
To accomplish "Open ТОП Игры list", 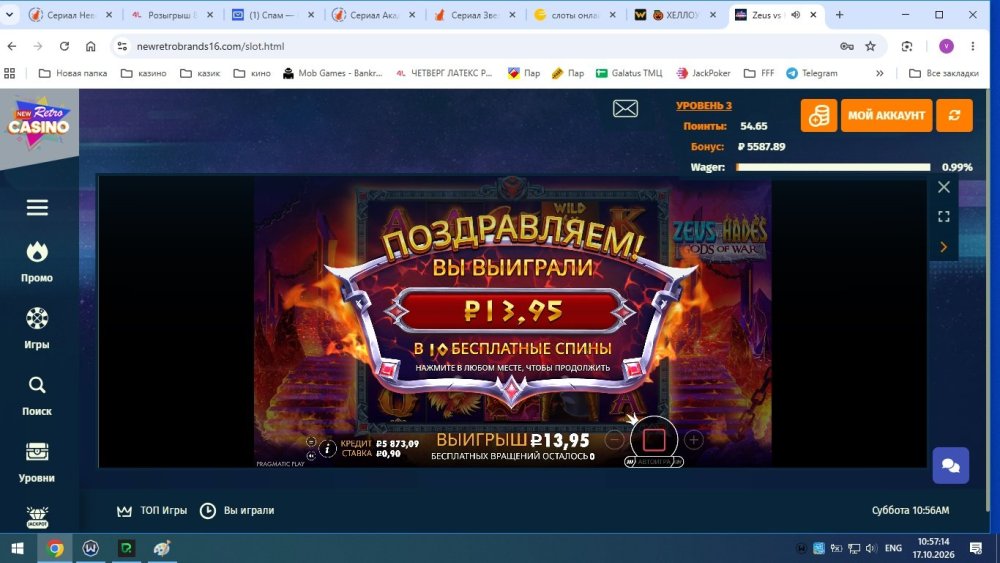I will coord(152,511).
